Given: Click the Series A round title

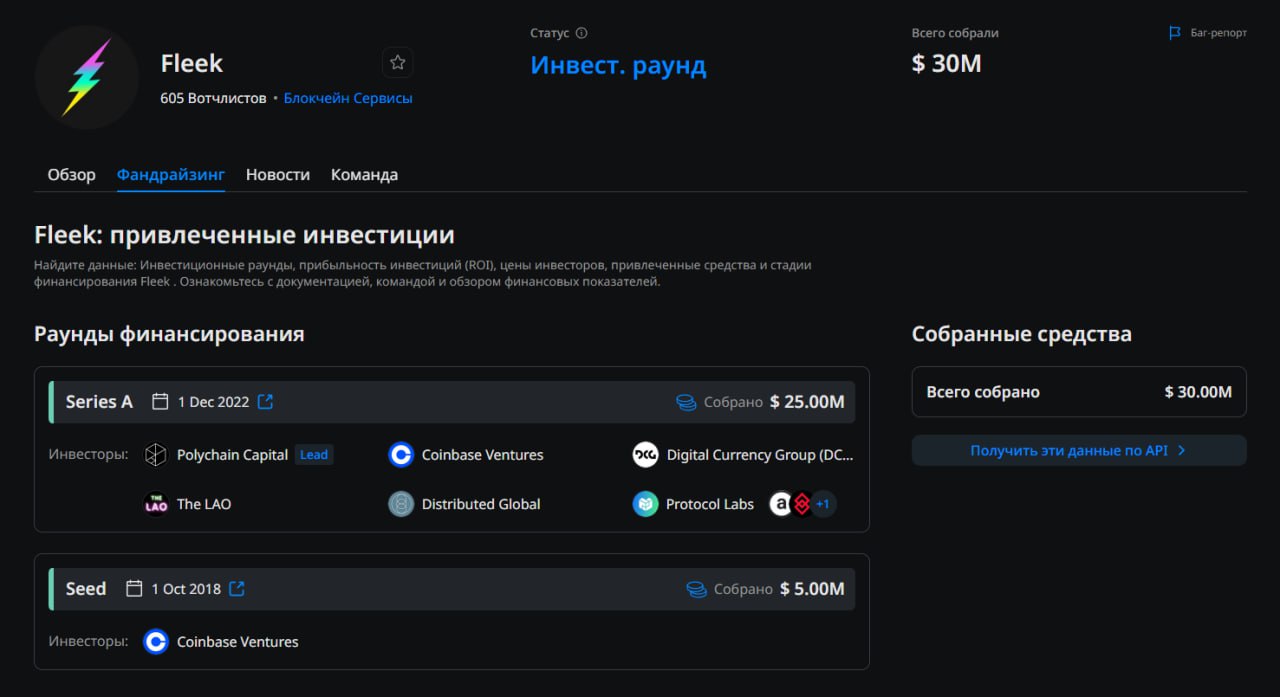Looking at the screenshot, I should click(x=99, y=402).
